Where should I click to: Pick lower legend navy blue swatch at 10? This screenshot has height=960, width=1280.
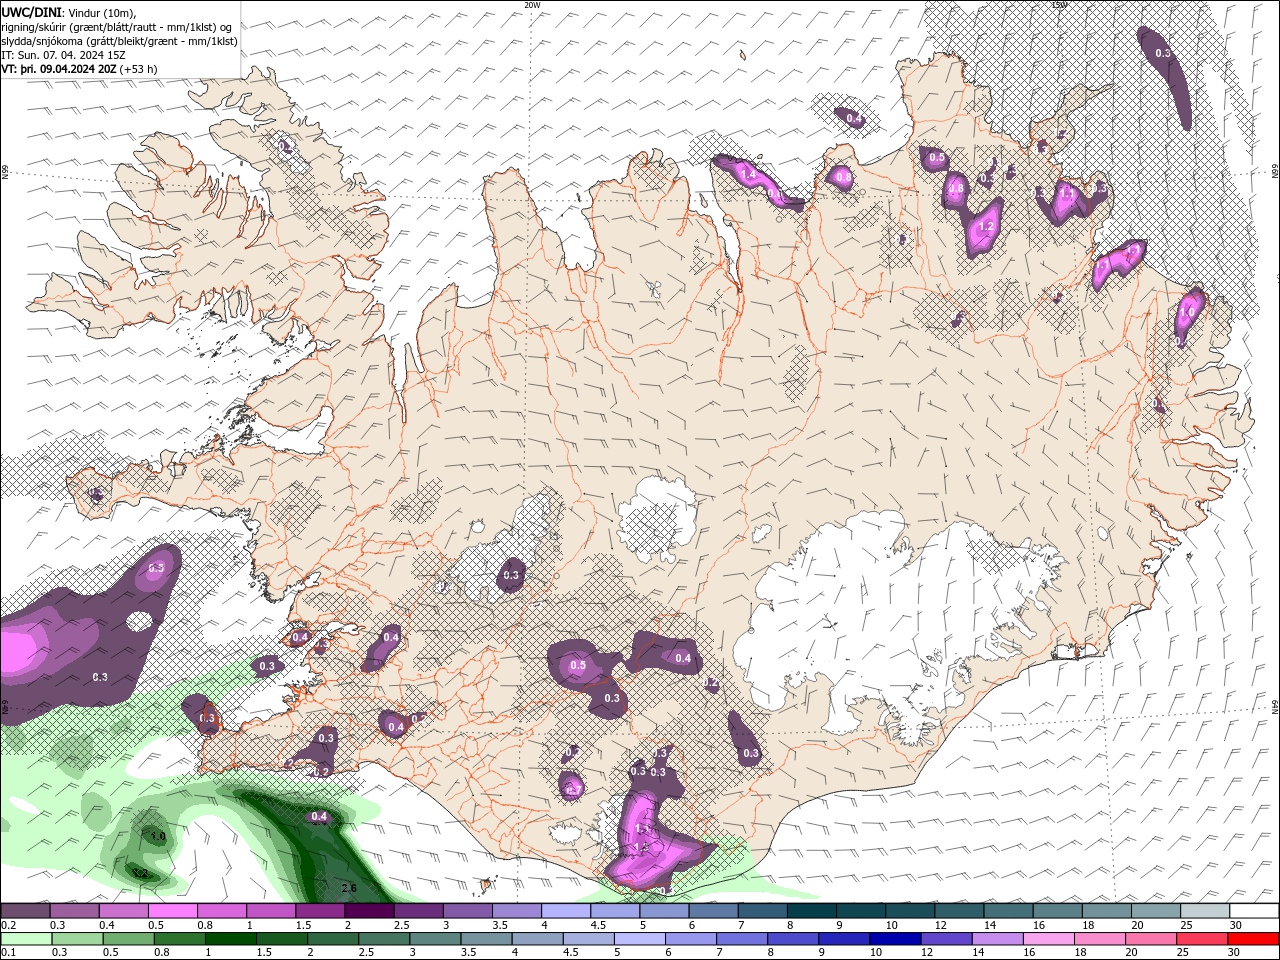(x=895, y=939)
